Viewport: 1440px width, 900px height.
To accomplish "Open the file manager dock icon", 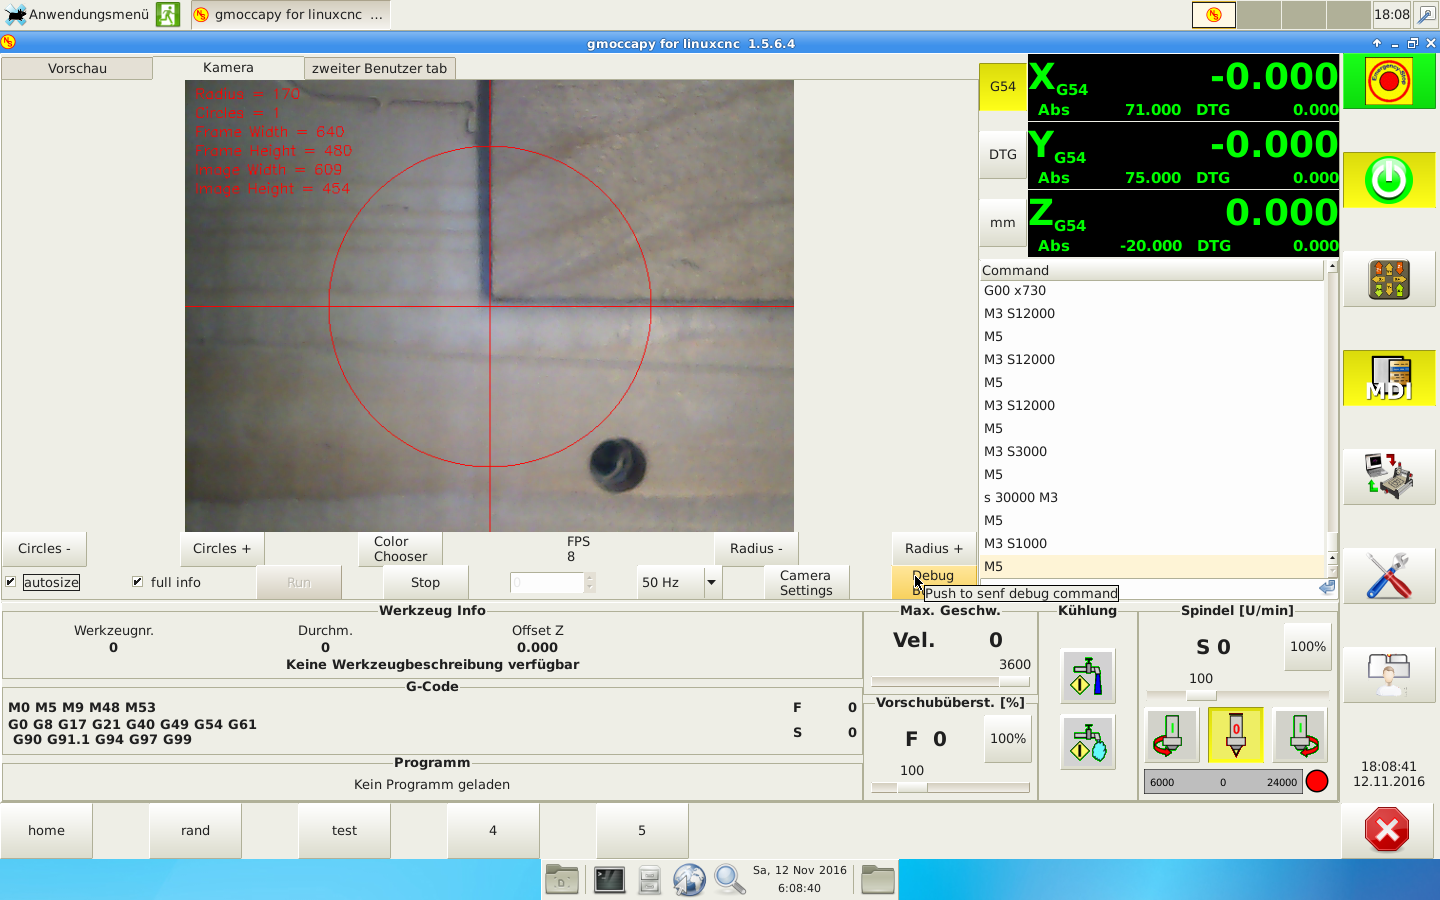I will tap(562, 879).
